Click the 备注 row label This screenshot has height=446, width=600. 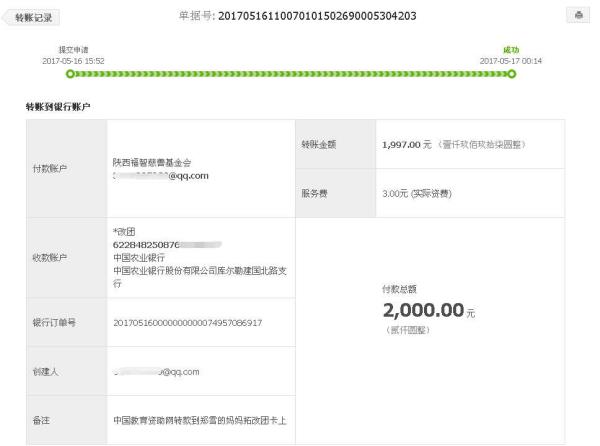(41, 420)
